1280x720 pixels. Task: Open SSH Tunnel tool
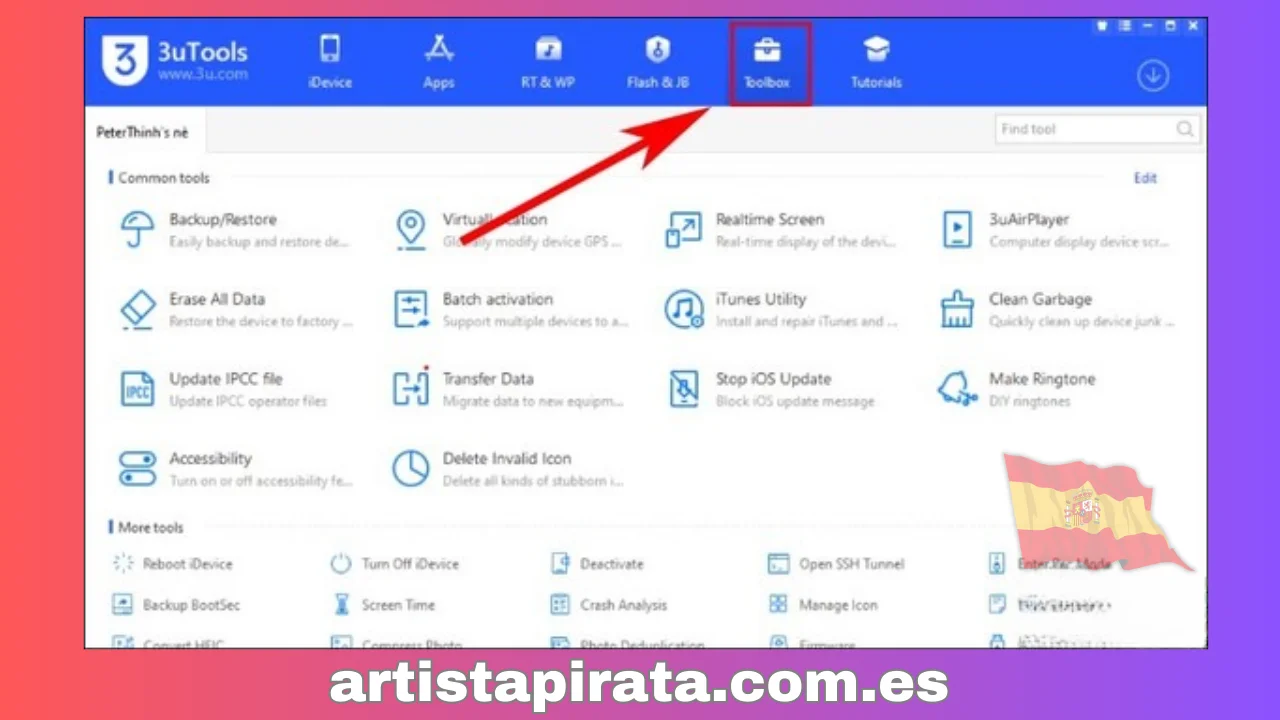point(836,564)
